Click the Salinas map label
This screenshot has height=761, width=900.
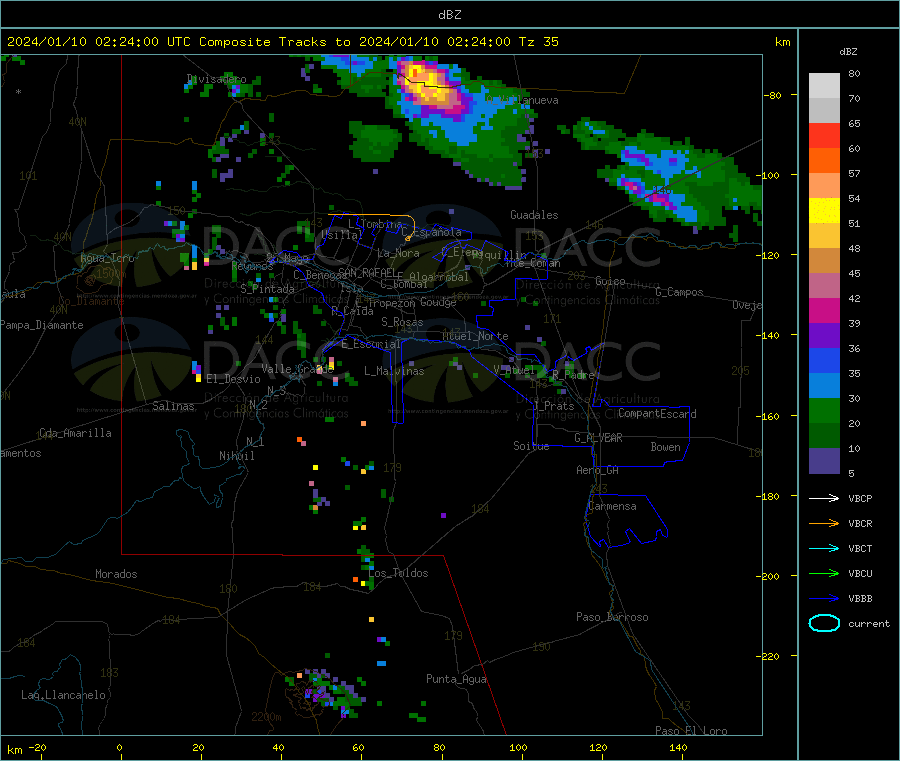173,406
